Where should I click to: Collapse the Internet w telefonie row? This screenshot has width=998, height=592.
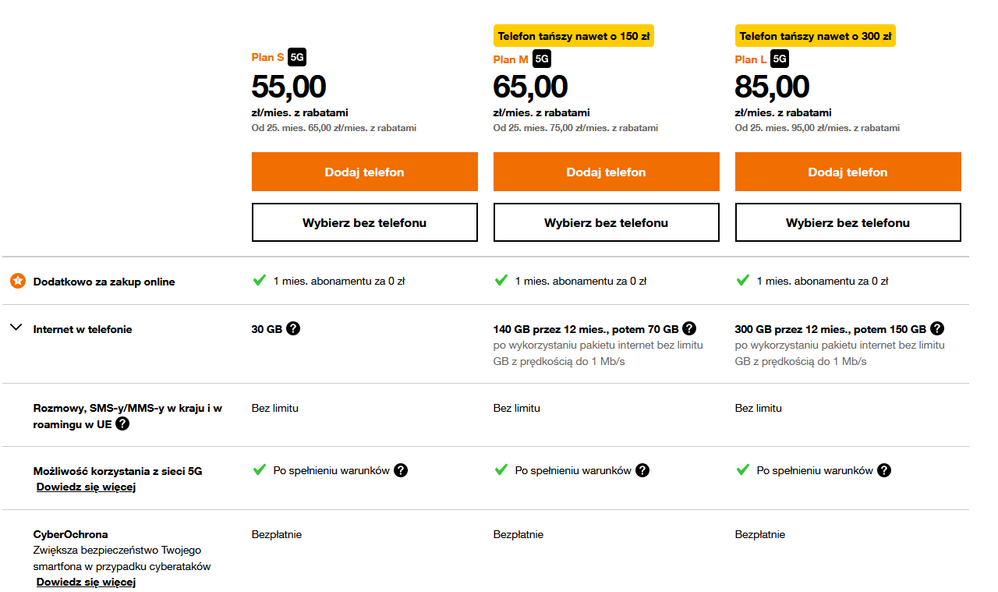coord(16,328)
